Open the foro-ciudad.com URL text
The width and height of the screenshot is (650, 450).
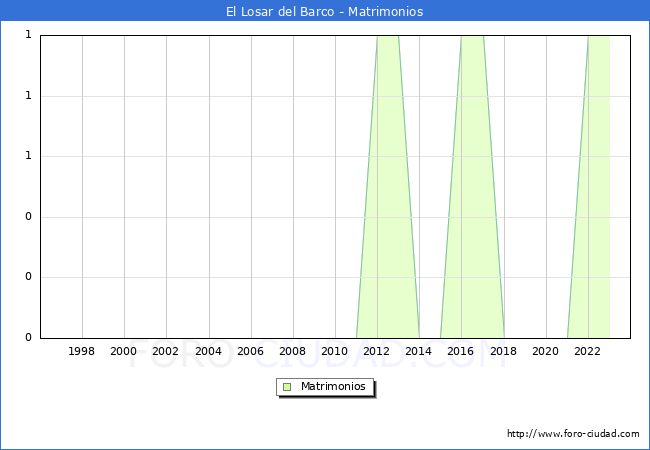click(x=573, y=434)
